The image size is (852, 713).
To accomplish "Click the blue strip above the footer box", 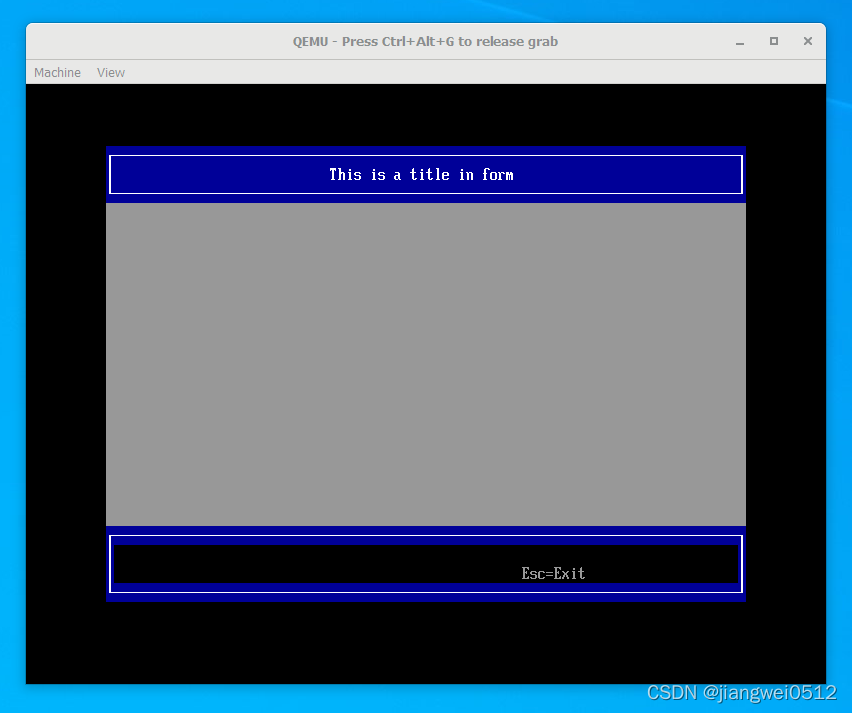I will point(425,530).
